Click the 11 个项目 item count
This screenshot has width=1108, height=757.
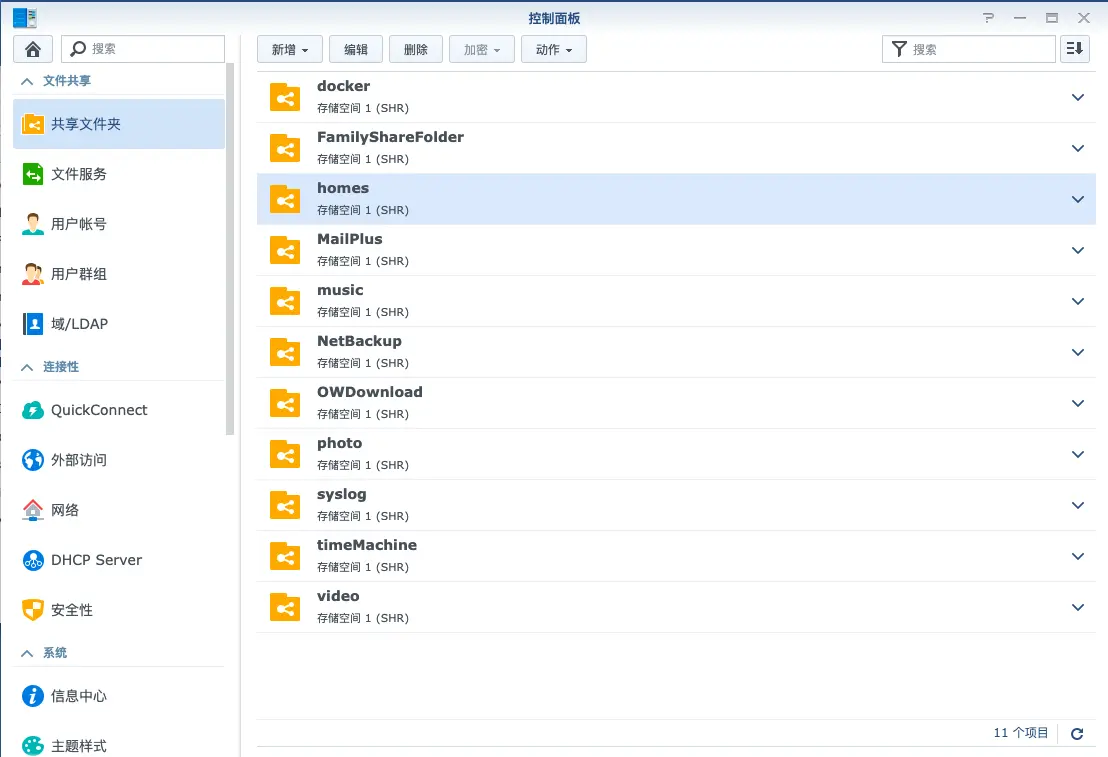point(1021,733)
